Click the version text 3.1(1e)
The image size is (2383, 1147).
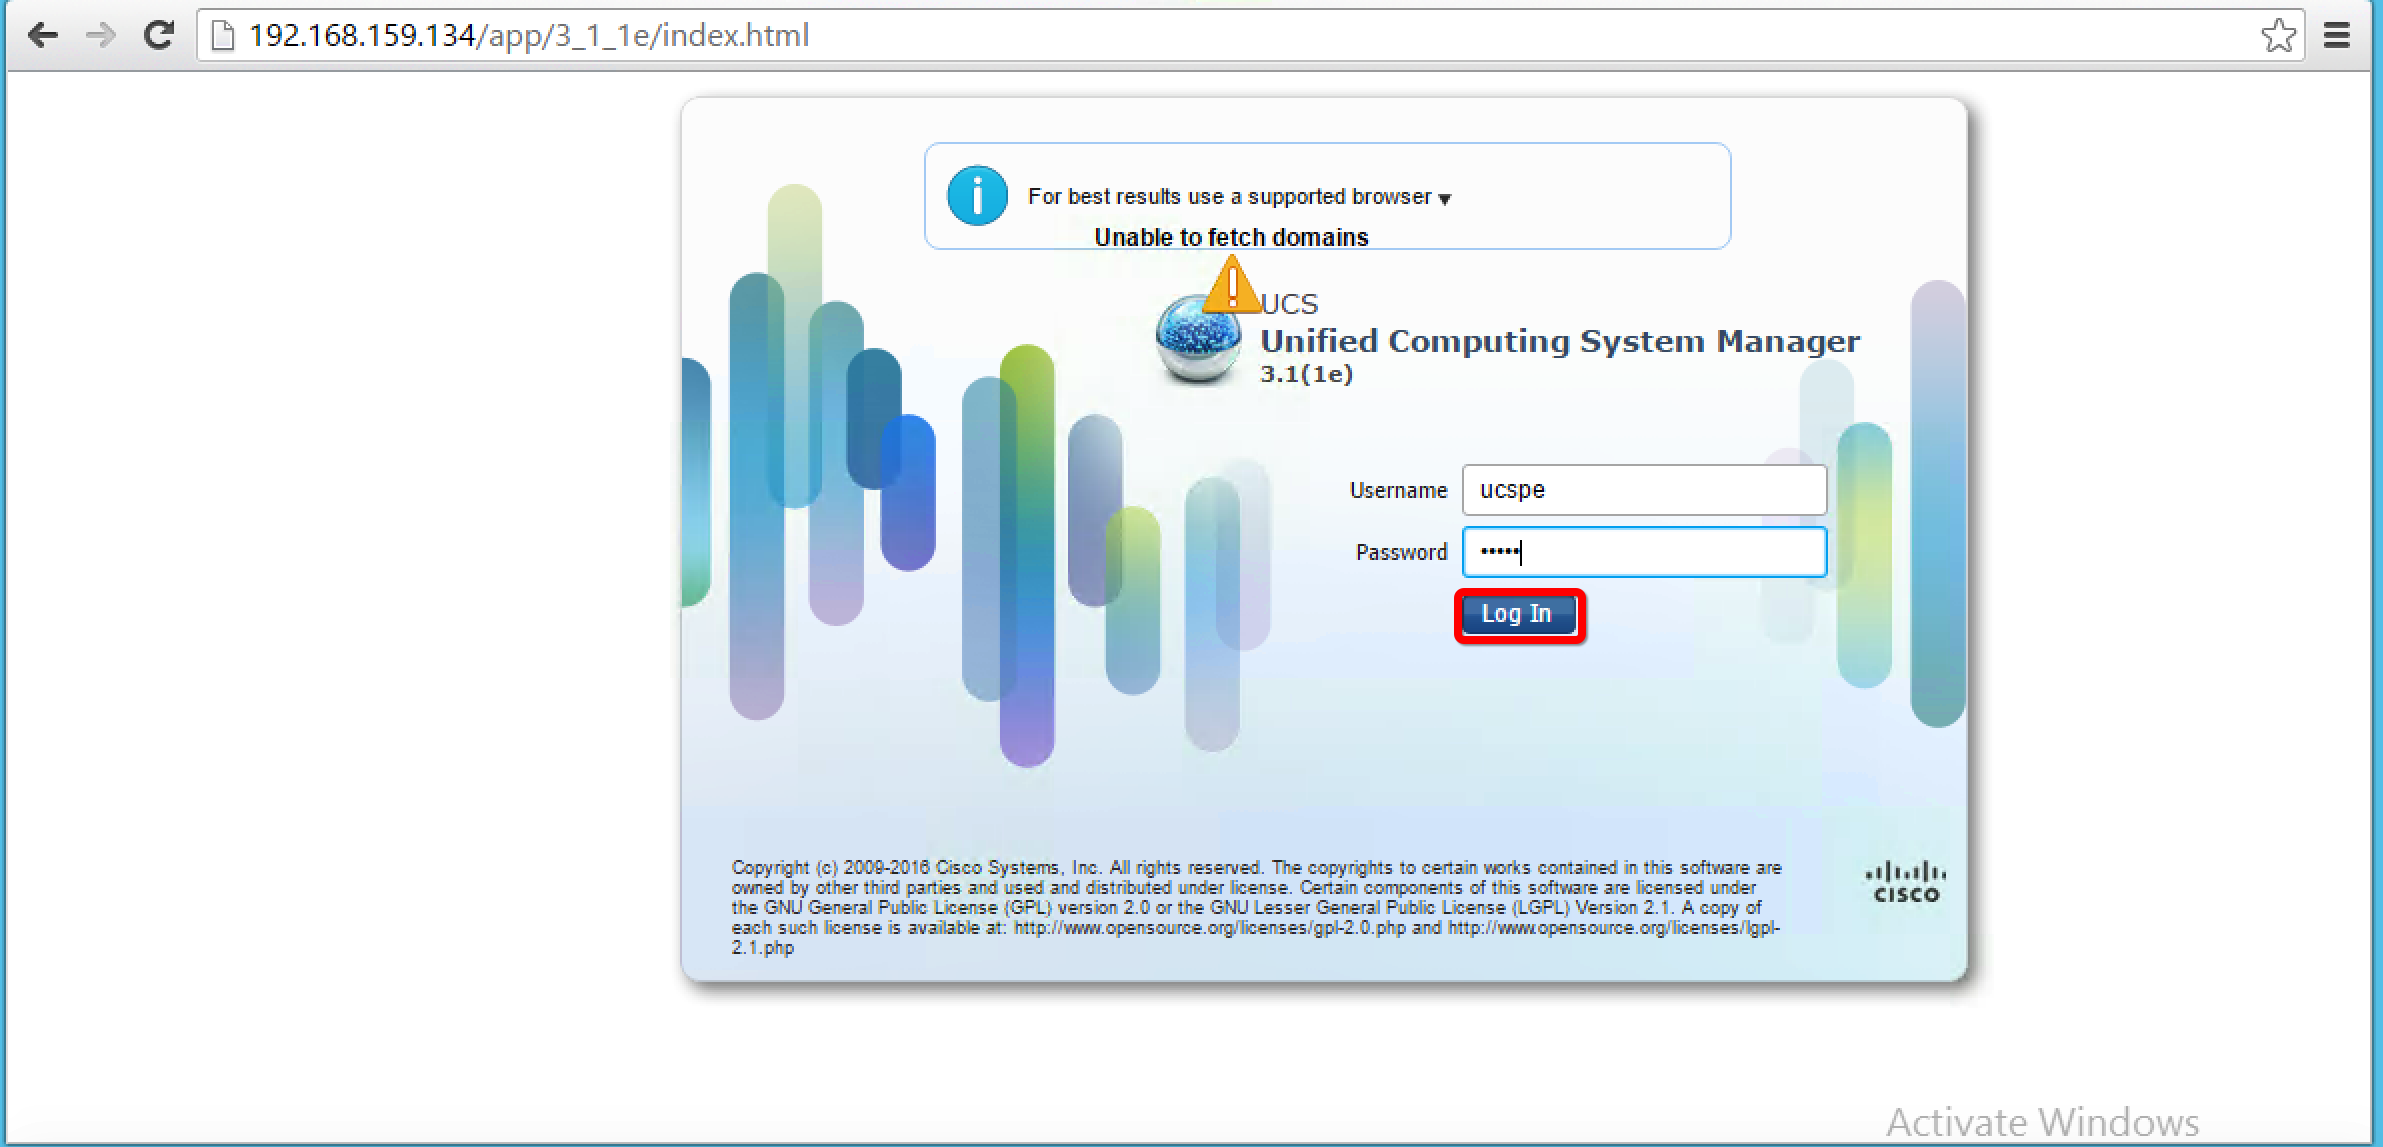[1306, 374]
